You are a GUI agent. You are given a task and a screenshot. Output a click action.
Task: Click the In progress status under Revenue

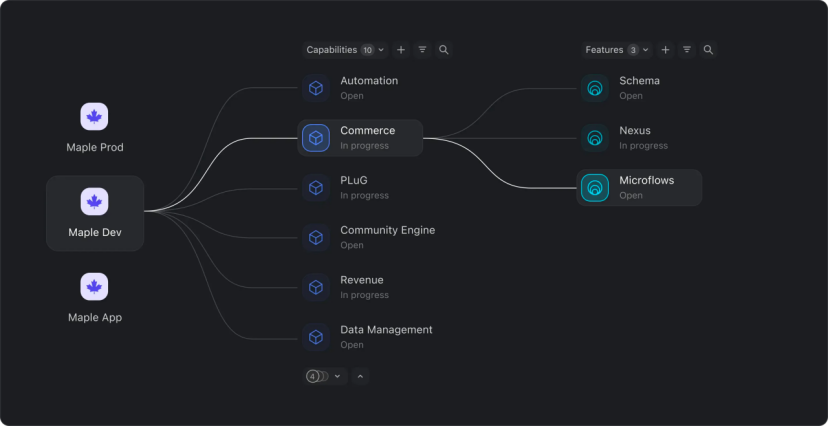tap(364, 295)
